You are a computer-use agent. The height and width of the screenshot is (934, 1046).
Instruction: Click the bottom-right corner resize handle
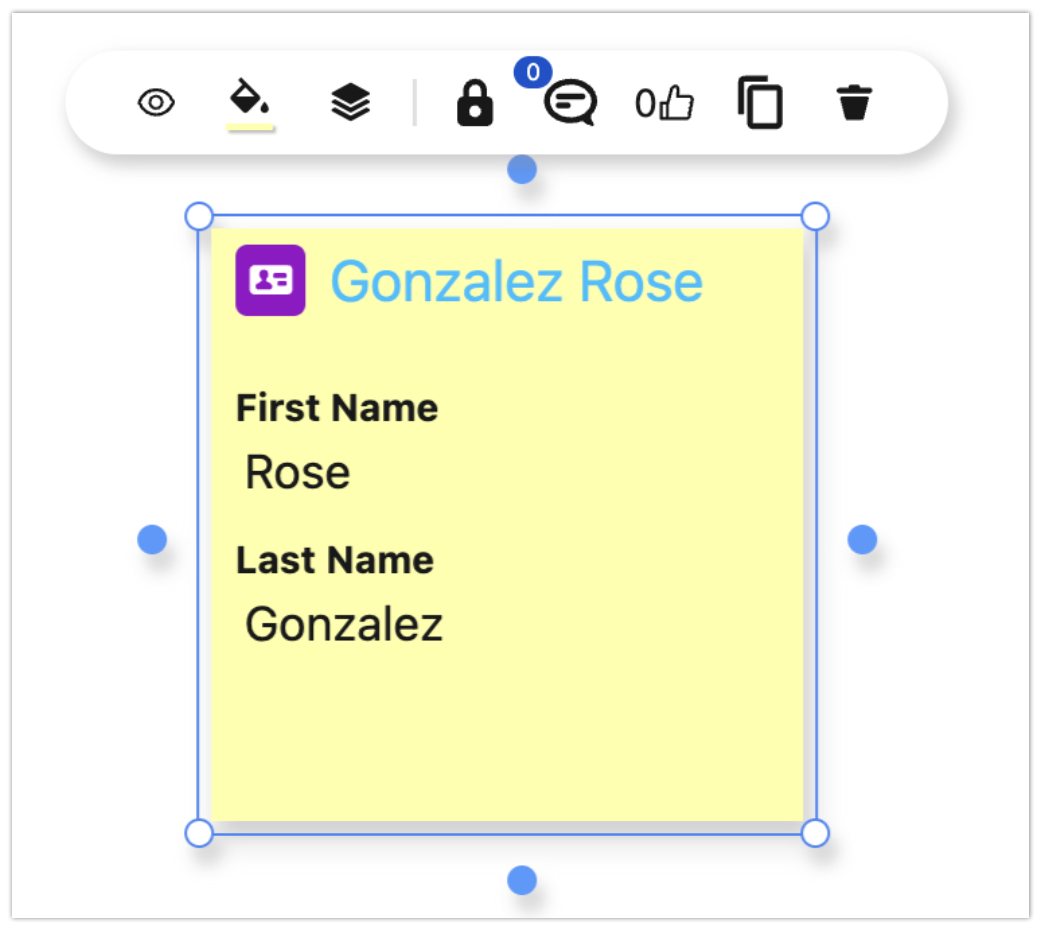[815, 832]
